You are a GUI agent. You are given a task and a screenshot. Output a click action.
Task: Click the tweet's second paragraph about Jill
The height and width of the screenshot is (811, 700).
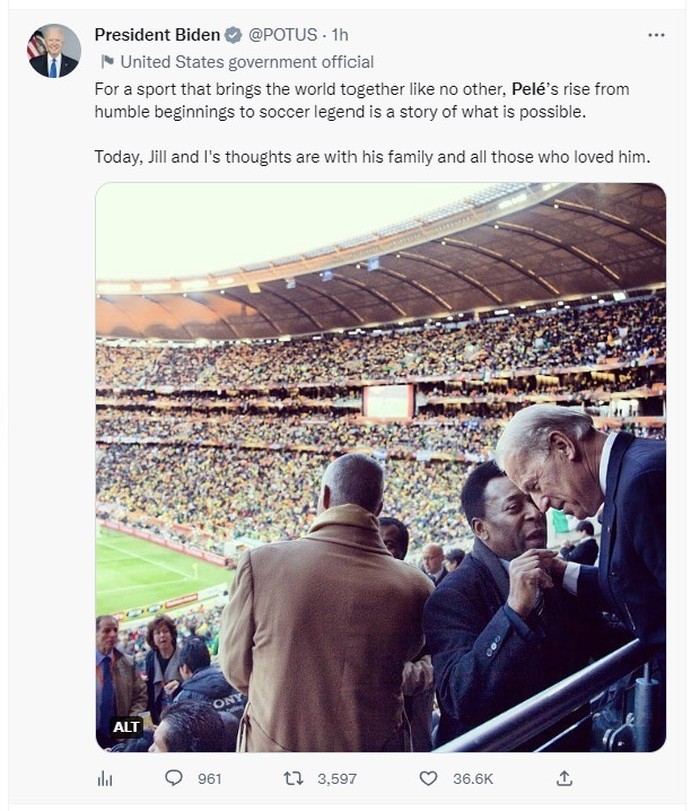372,157
